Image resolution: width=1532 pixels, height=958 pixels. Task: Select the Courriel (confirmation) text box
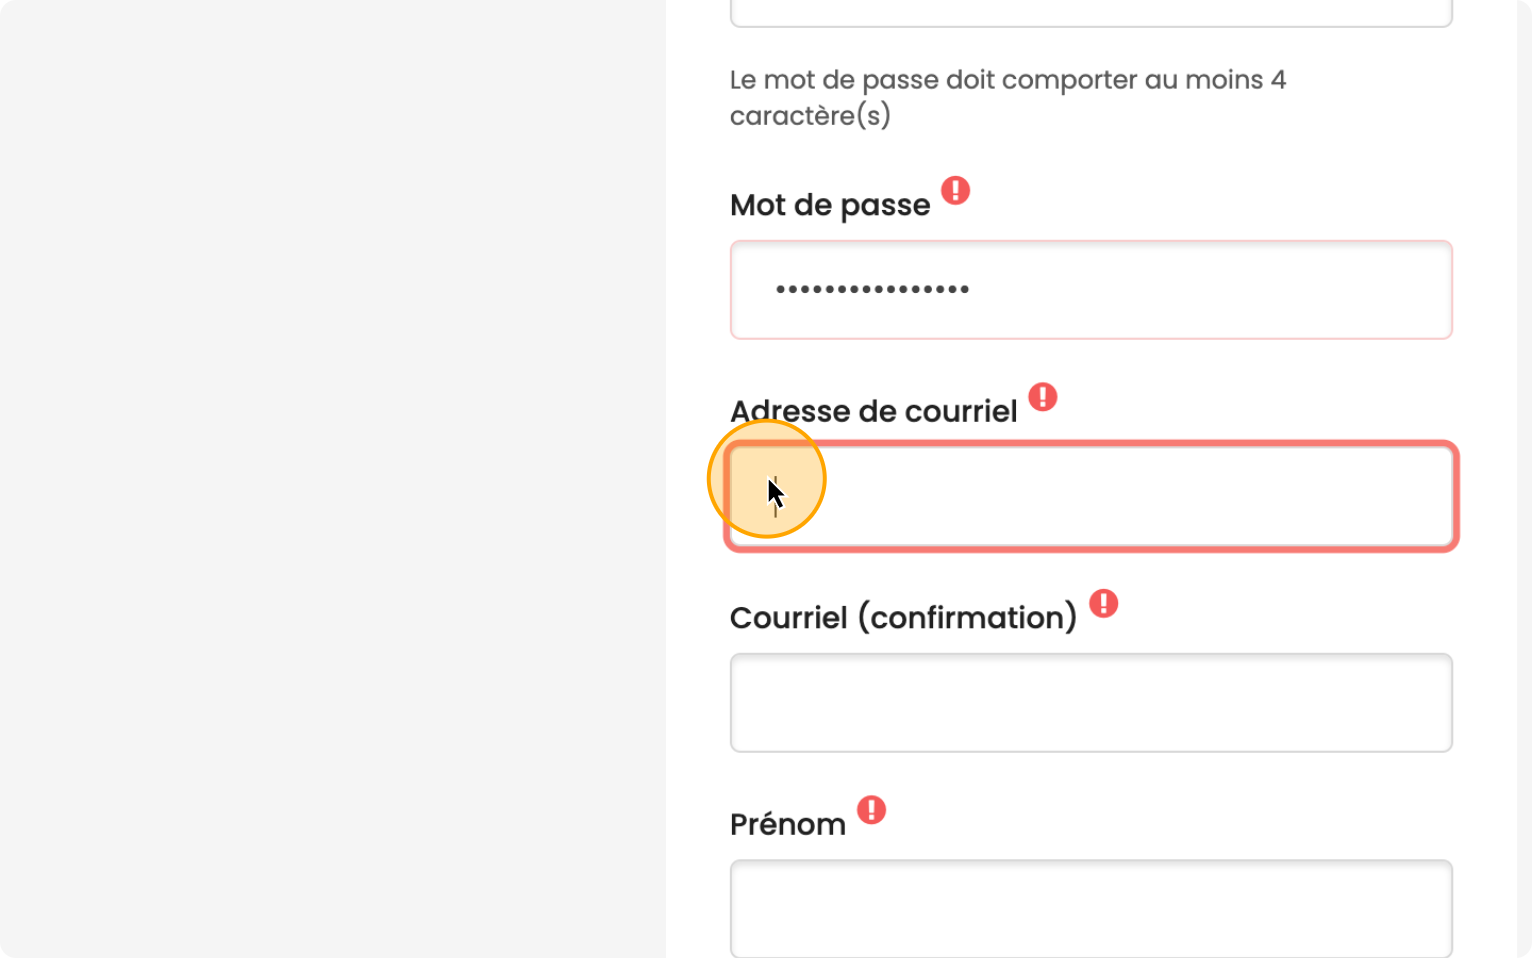coord(1090,703)
